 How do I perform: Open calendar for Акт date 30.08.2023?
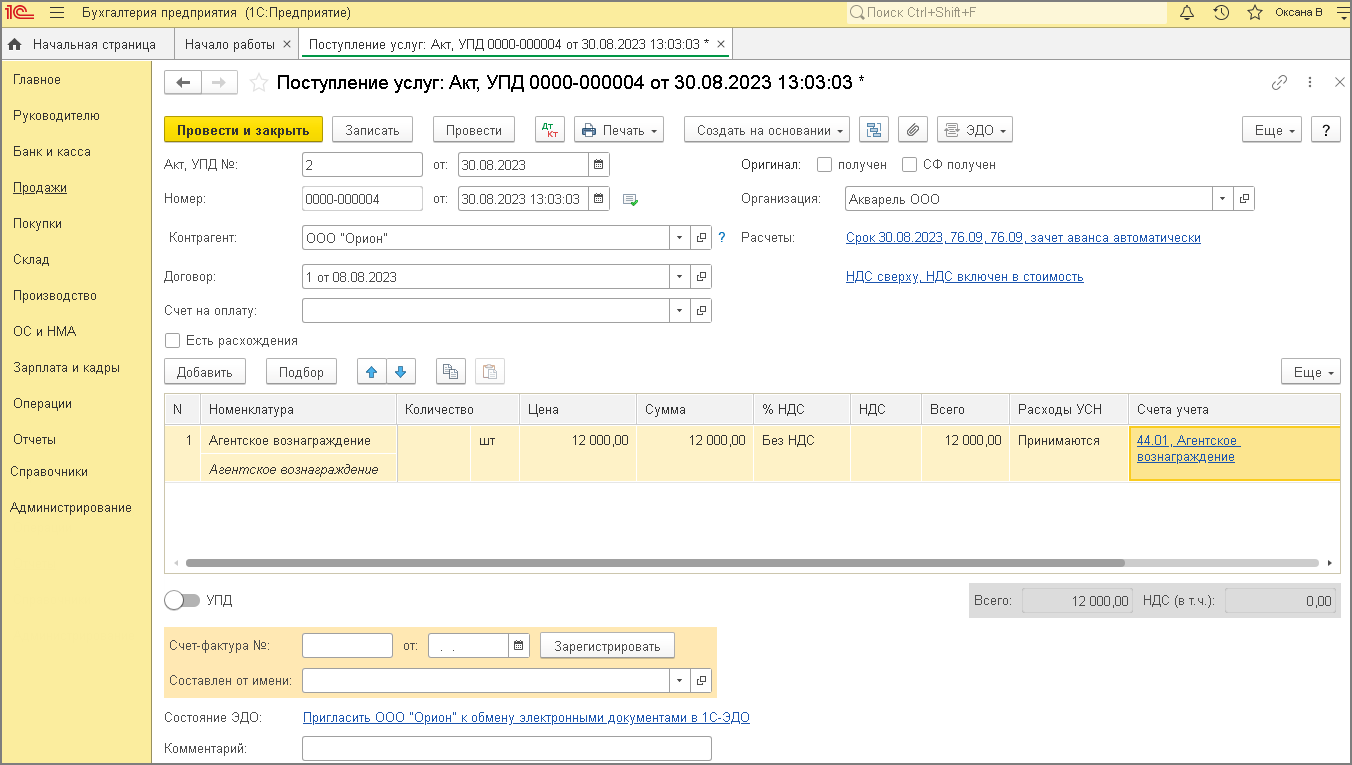point(598,165)
